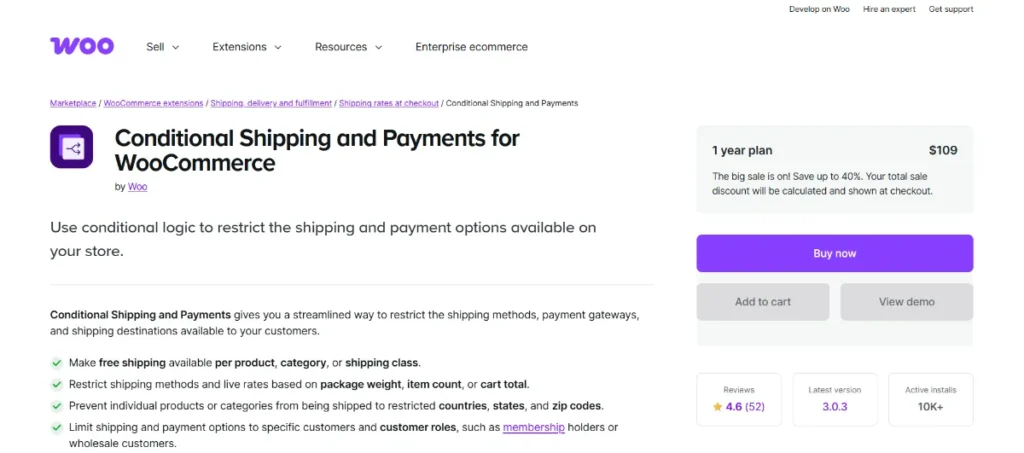Screen dimensions: 1024x453
Task: Click the Conditional Shipping plugin icon
Action: coord(71,147)
